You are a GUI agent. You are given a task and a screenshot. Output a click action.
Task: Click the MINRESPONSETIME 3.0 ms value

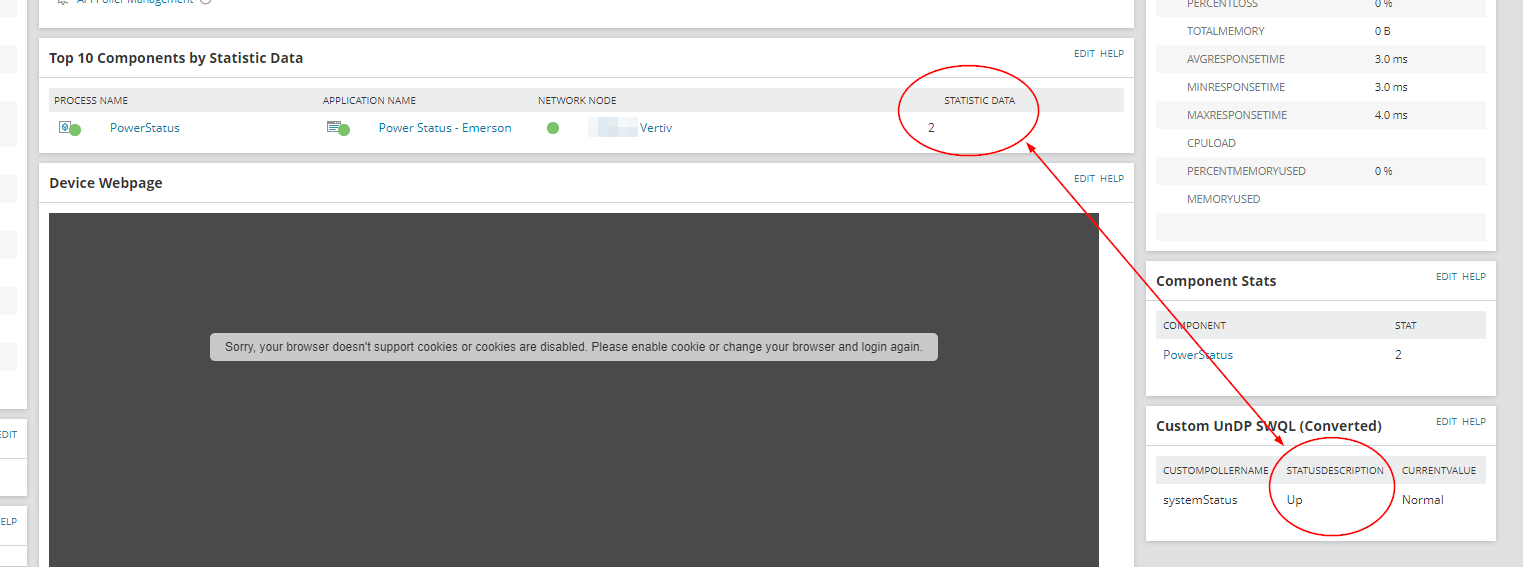(x=1391, y=88)
